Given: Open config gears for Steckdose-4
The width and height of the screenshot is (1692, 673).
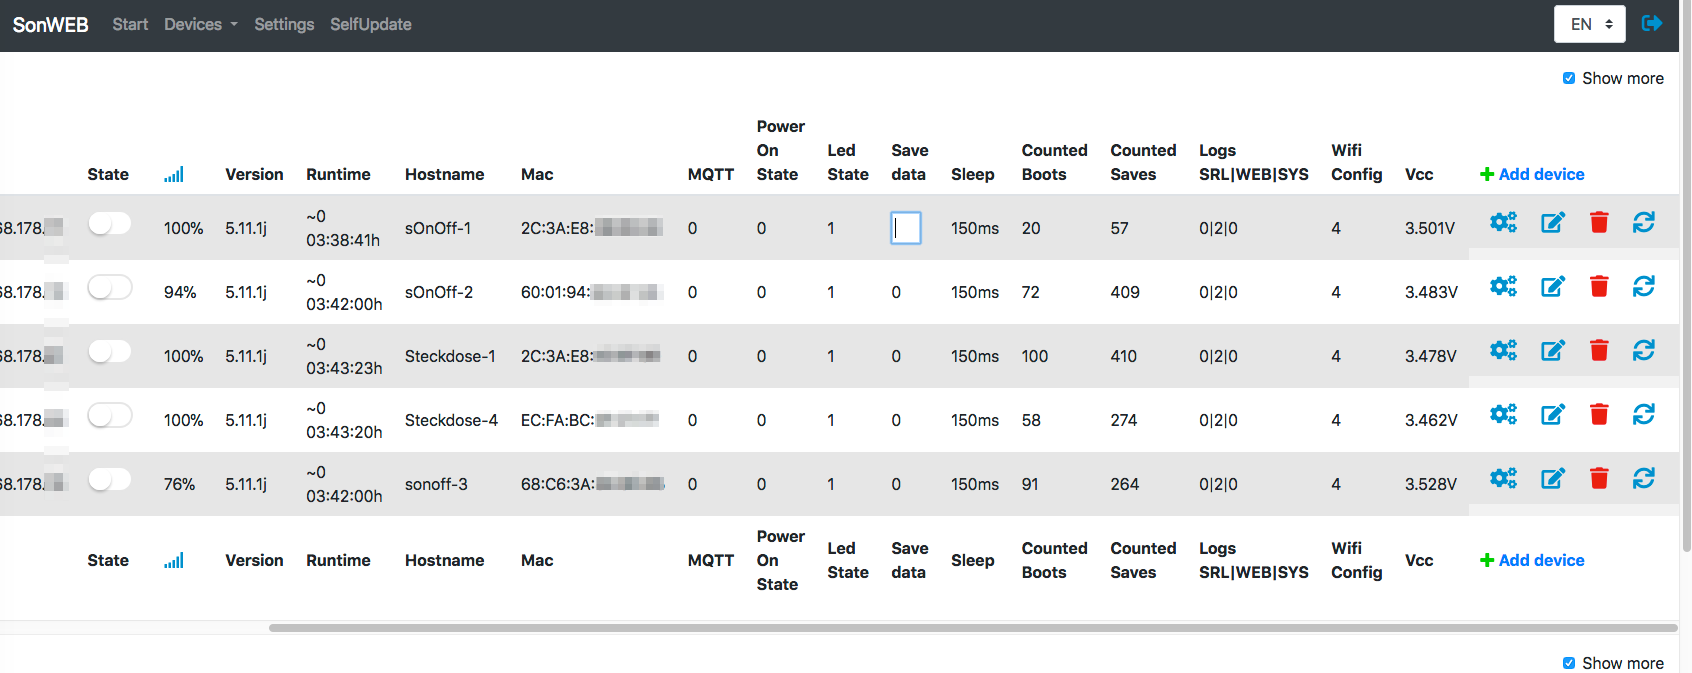Looking at the screenshot, I should (1503, 414).
